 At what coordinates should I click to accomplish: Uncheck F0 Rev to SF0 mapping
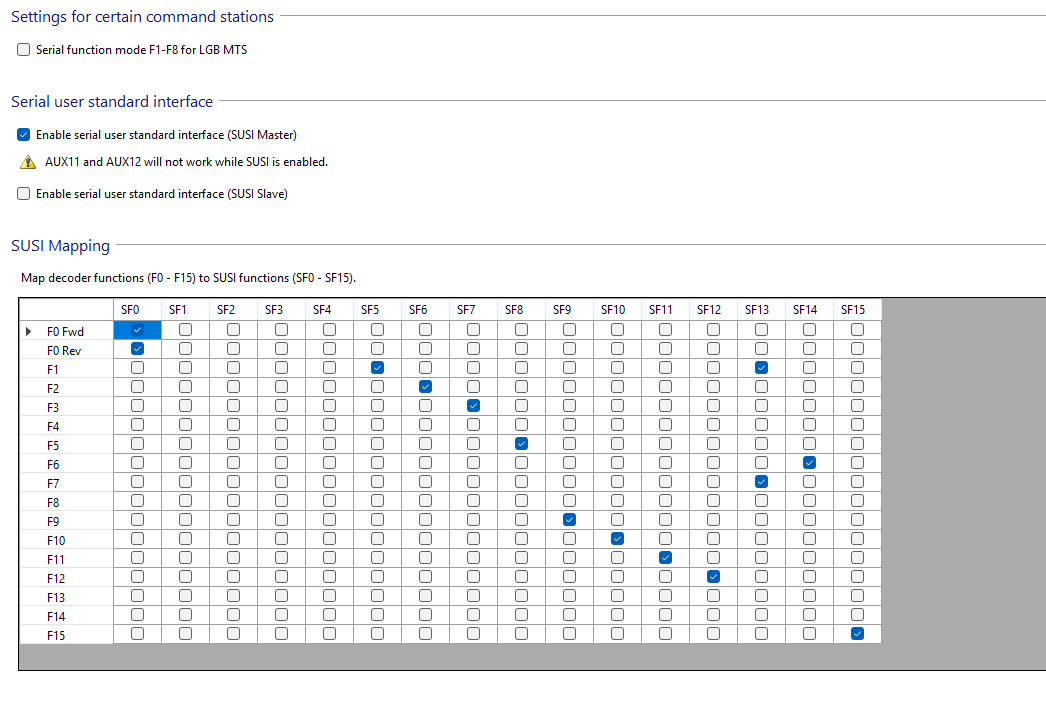[x=137, y=349]
